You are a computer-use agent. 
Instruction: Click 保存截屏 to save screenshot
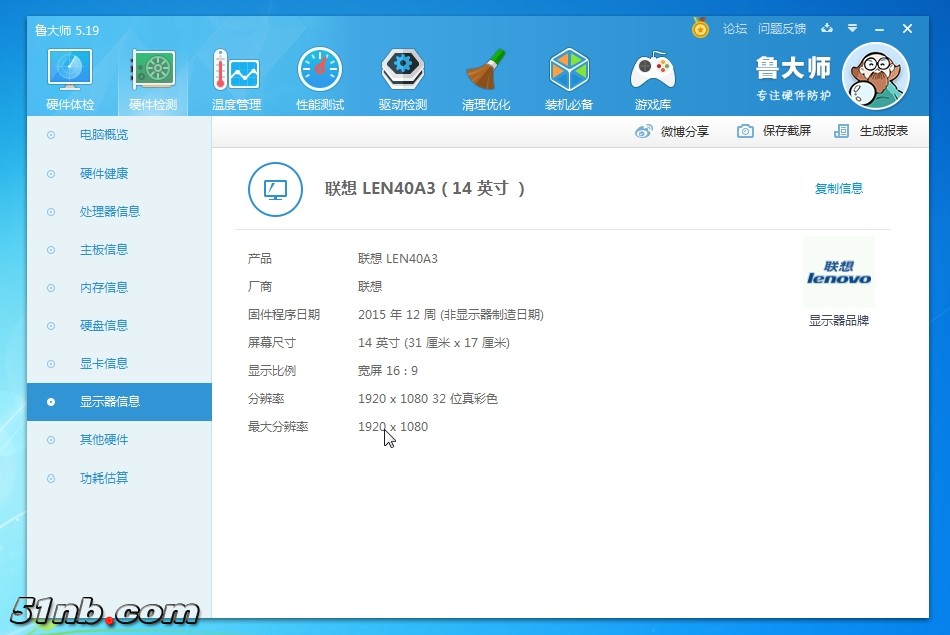click(x=774, y=131)
